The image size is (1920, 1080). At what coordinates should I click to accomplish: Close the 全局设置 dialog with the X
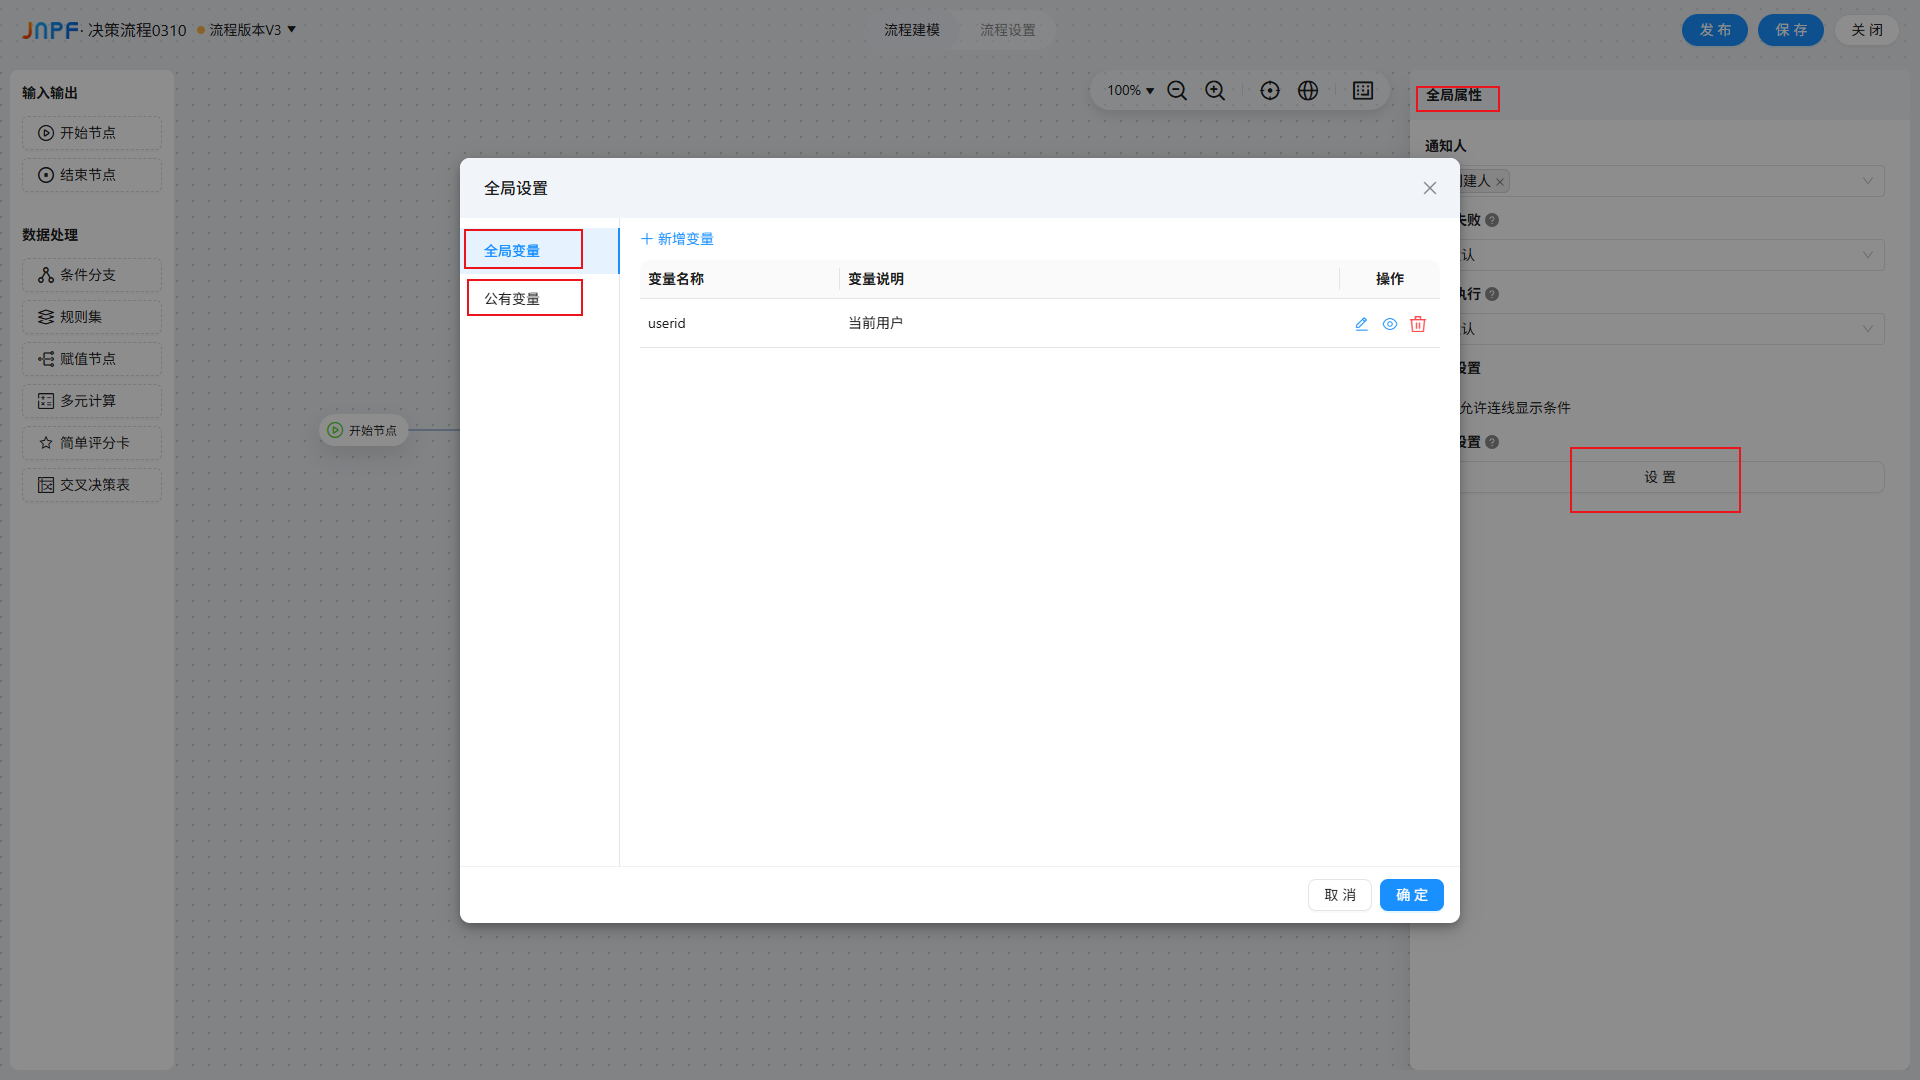point(1429,188)
